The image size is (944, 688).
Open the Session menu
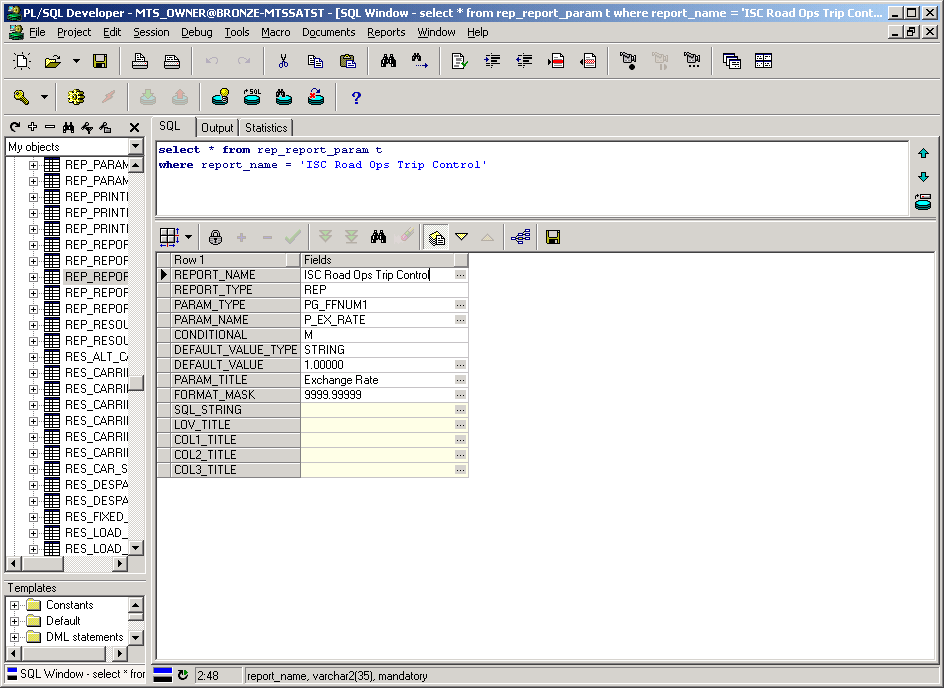point(151,32)
